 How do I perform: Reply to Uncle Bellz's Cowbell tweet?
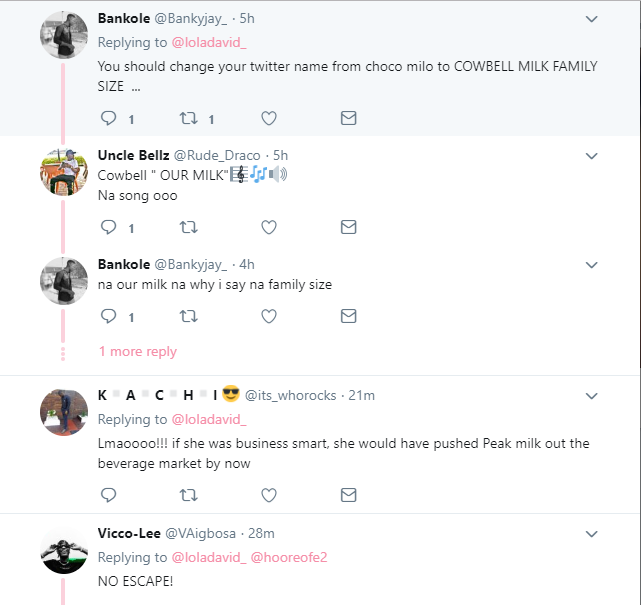pos(109,228)
